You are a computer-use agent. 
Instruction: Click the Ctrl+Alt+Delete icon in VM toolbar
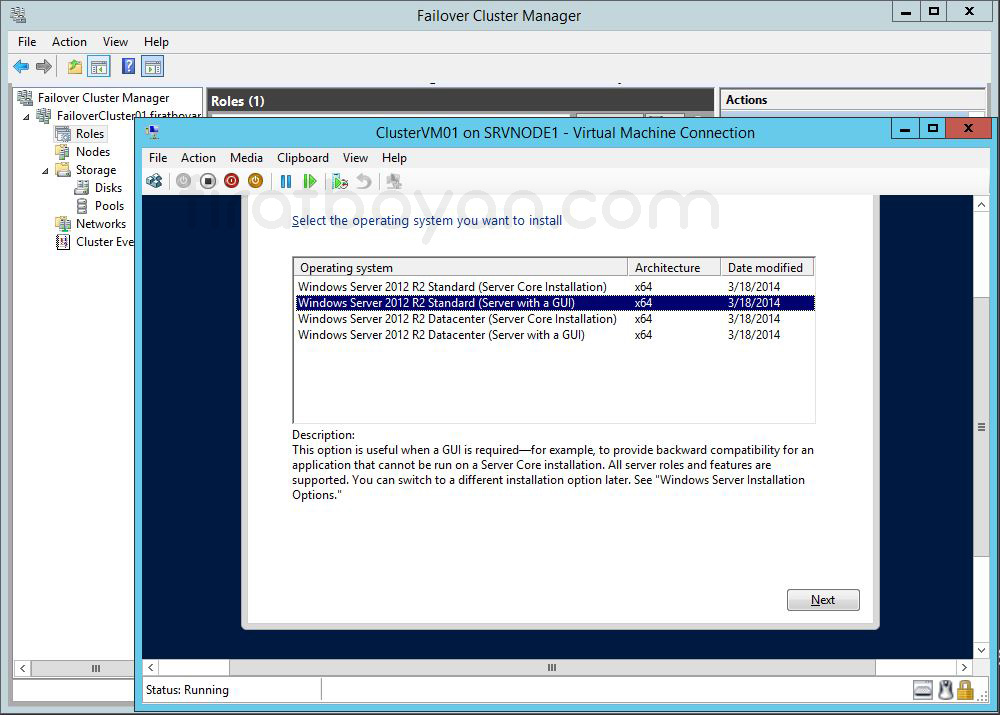(154, 181)
